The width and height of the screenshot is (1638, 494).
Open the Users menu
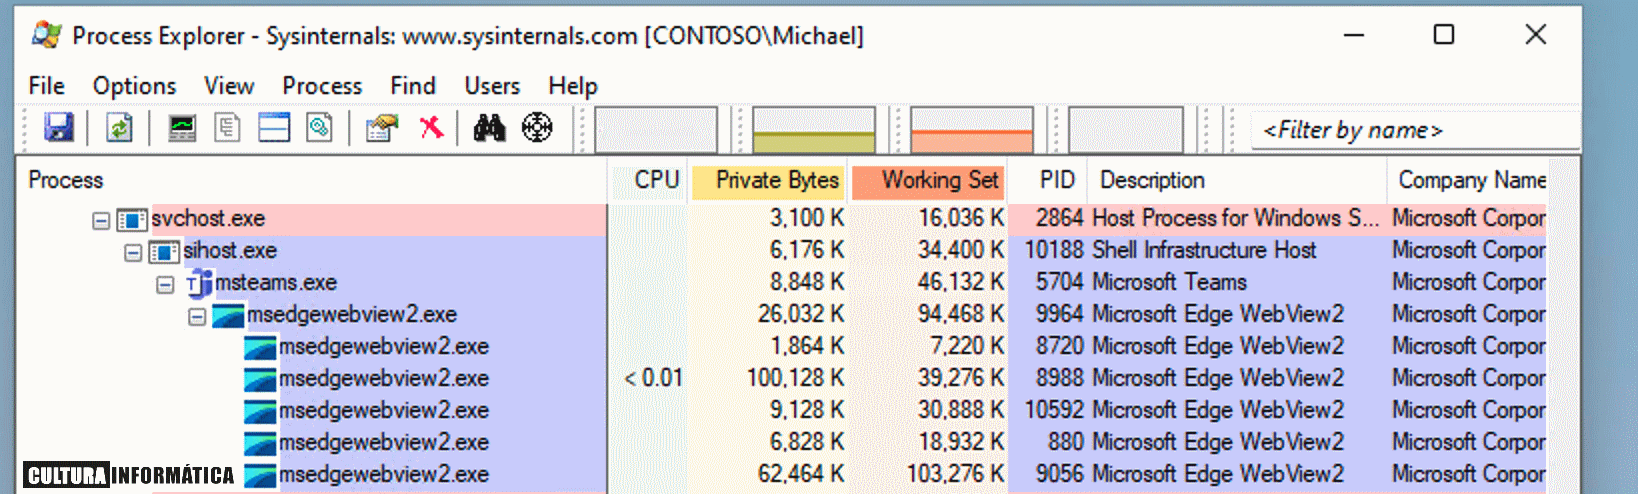(x=492, y=86)
